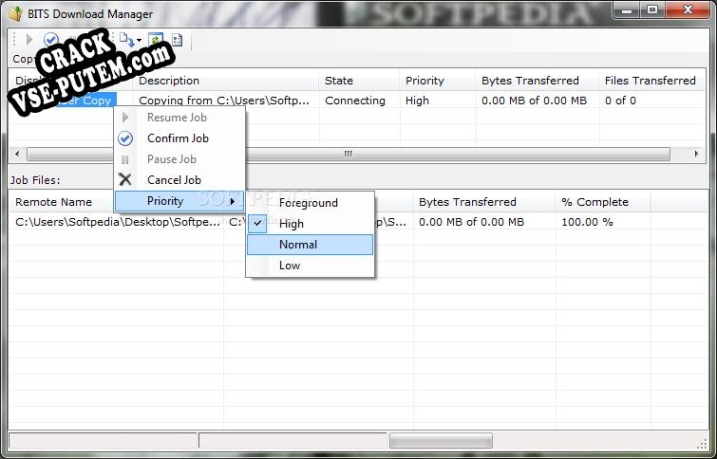
Task: Click the jobs list horizontal scrollbar thumb
Action: 348,154
